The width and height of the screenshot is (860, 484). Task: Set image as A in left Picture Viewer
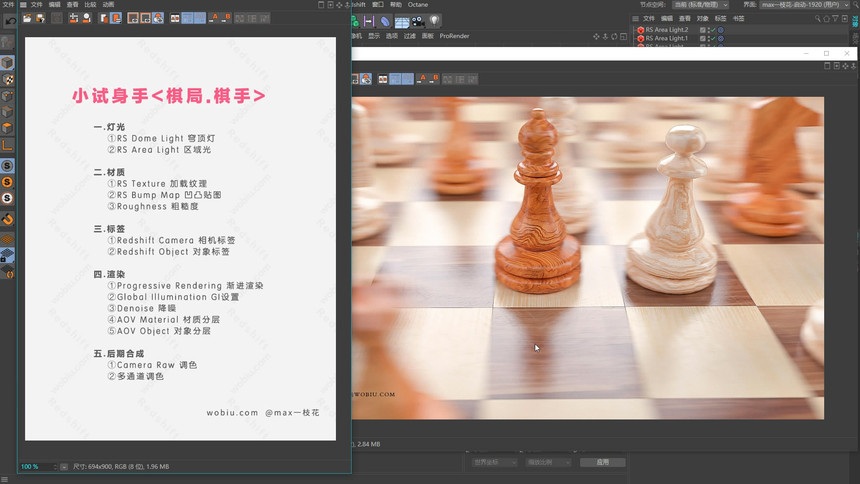(x=214, y=18)
